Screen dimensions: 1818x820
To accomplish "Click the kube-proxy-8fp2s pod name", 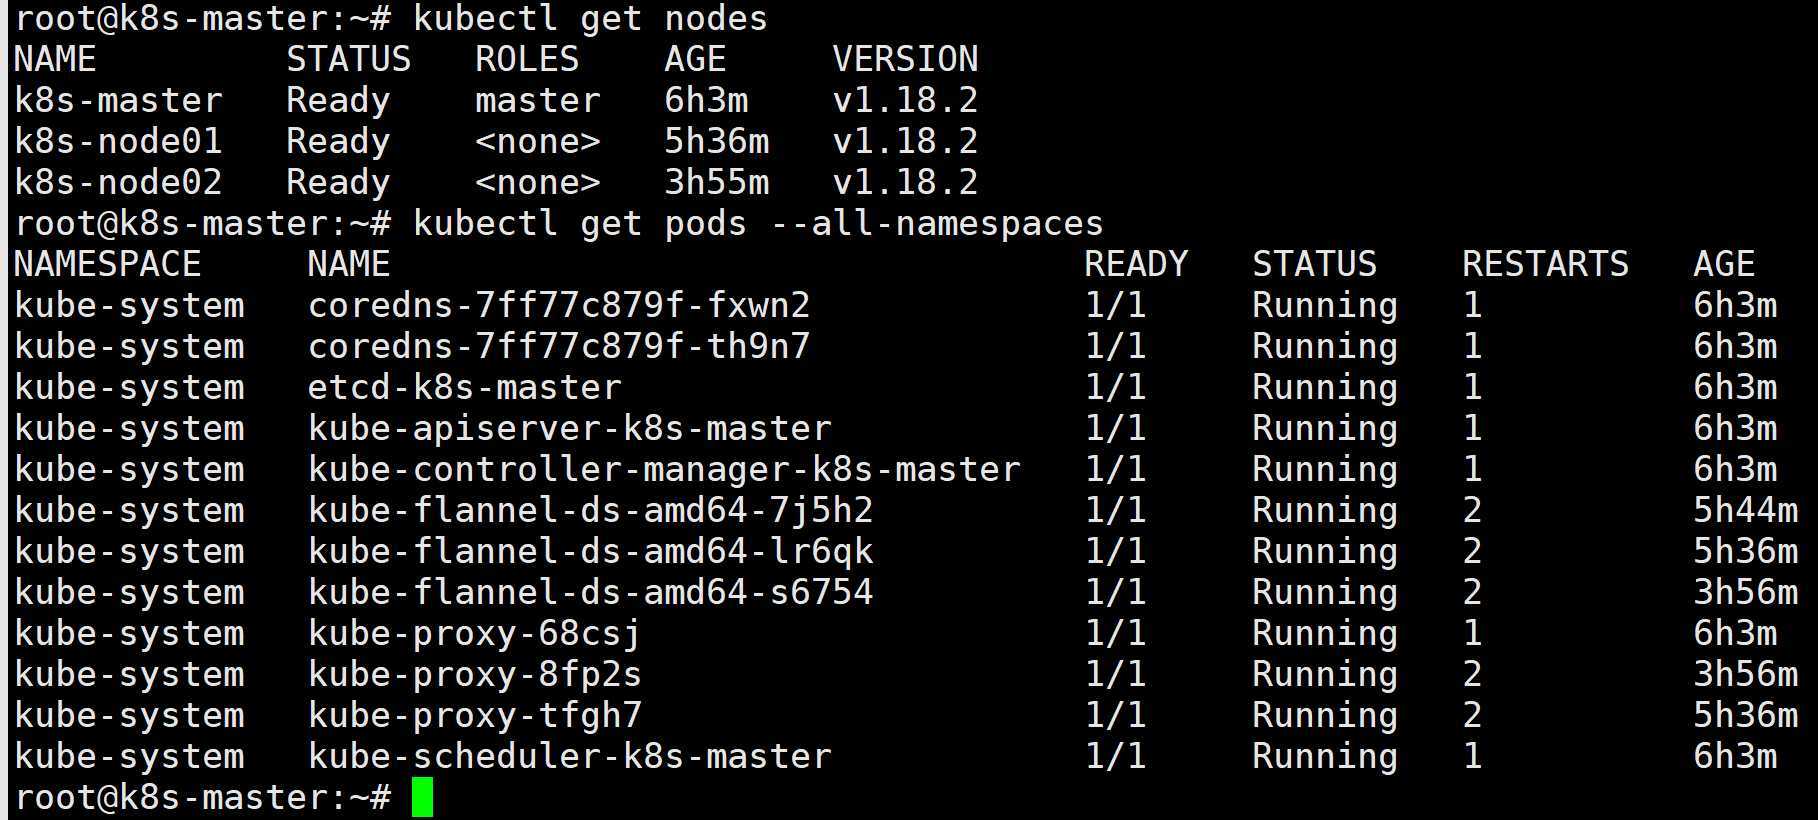I will pos(475,674).
